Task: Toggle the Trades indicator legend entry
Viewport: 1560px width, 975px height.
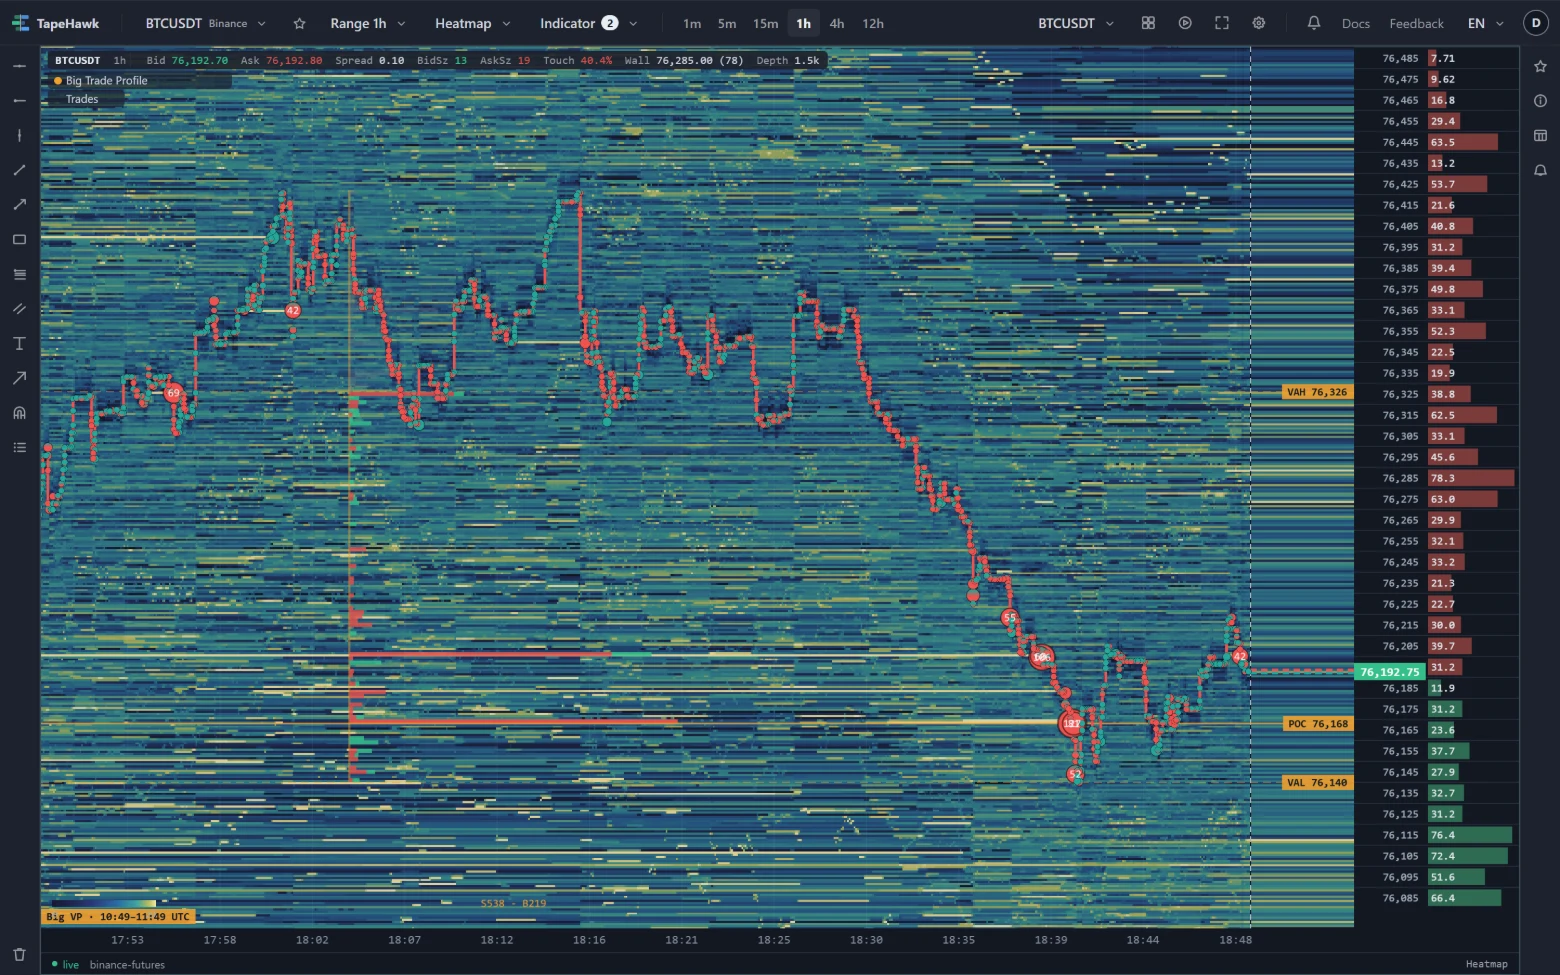Action: click(x=82, y=99)
